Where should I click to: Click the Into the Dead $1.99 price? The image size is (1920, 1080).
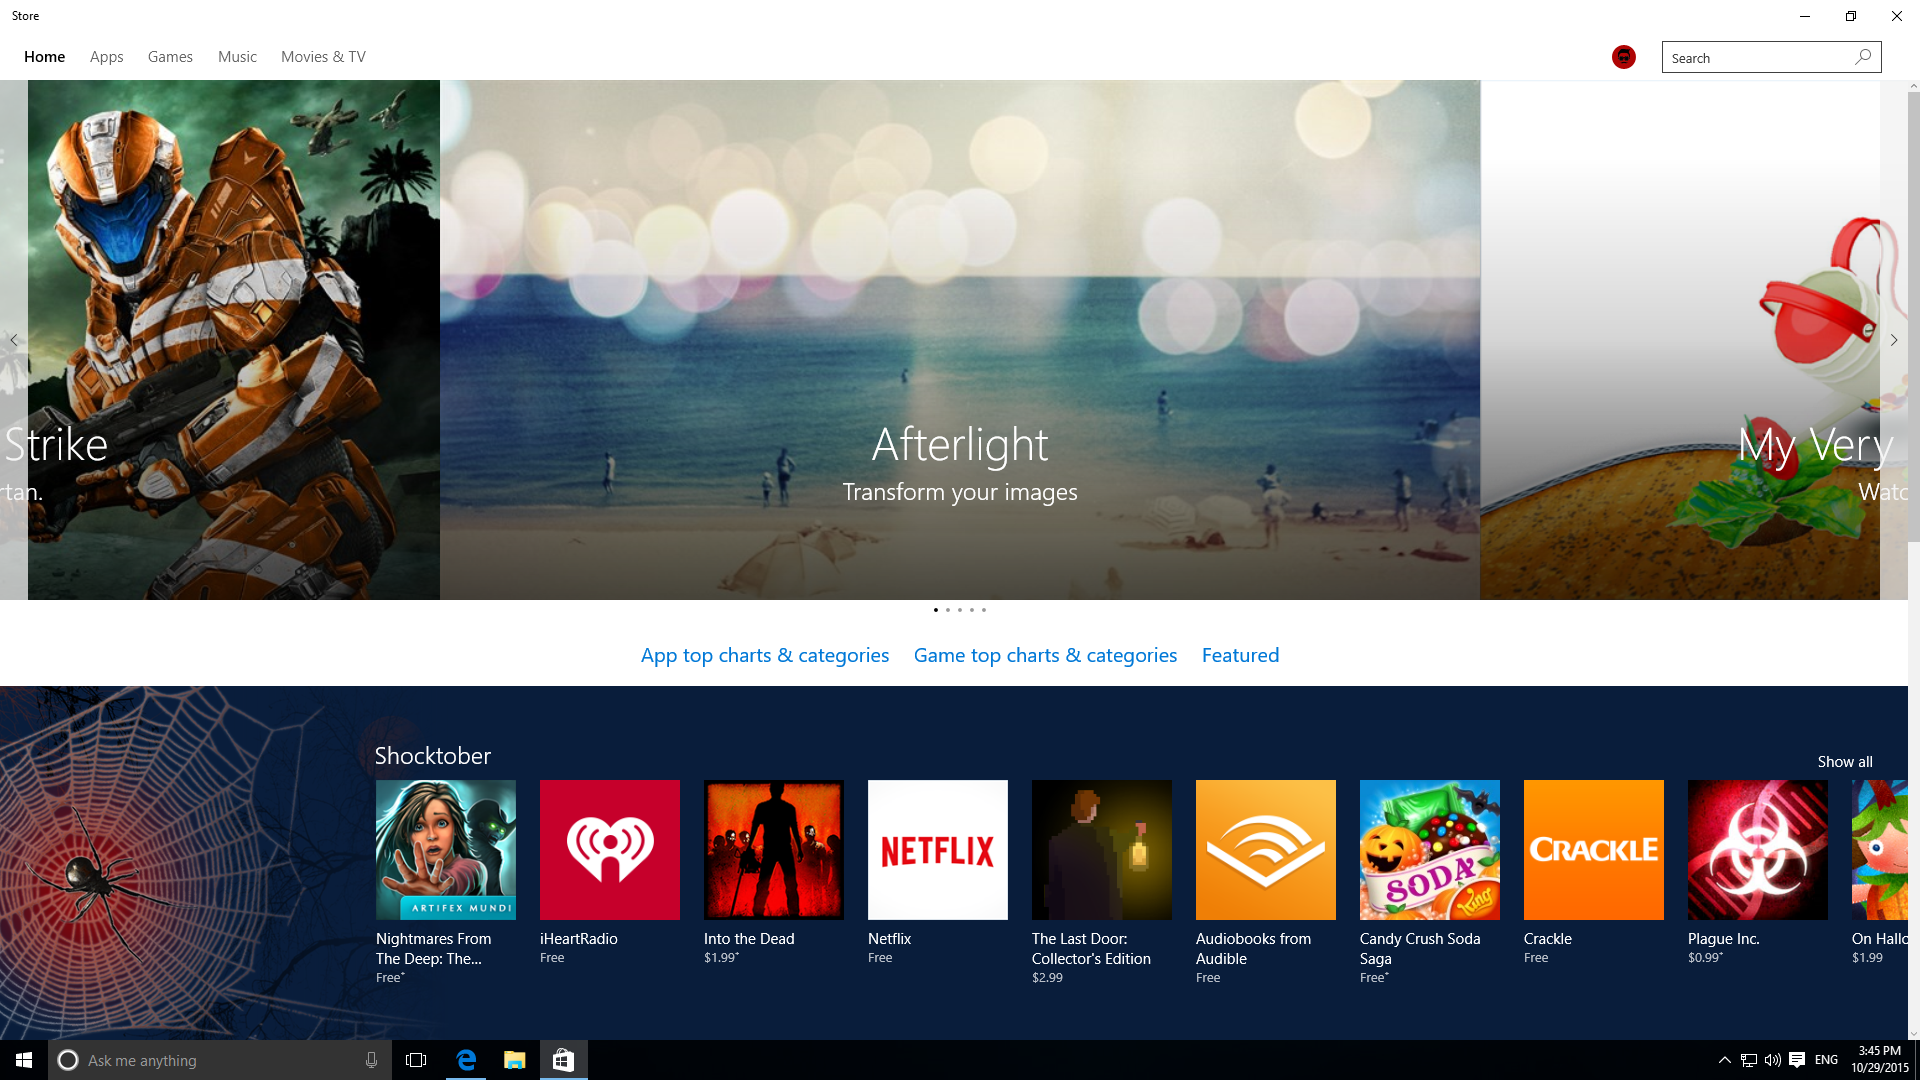(x=721, y=958)
